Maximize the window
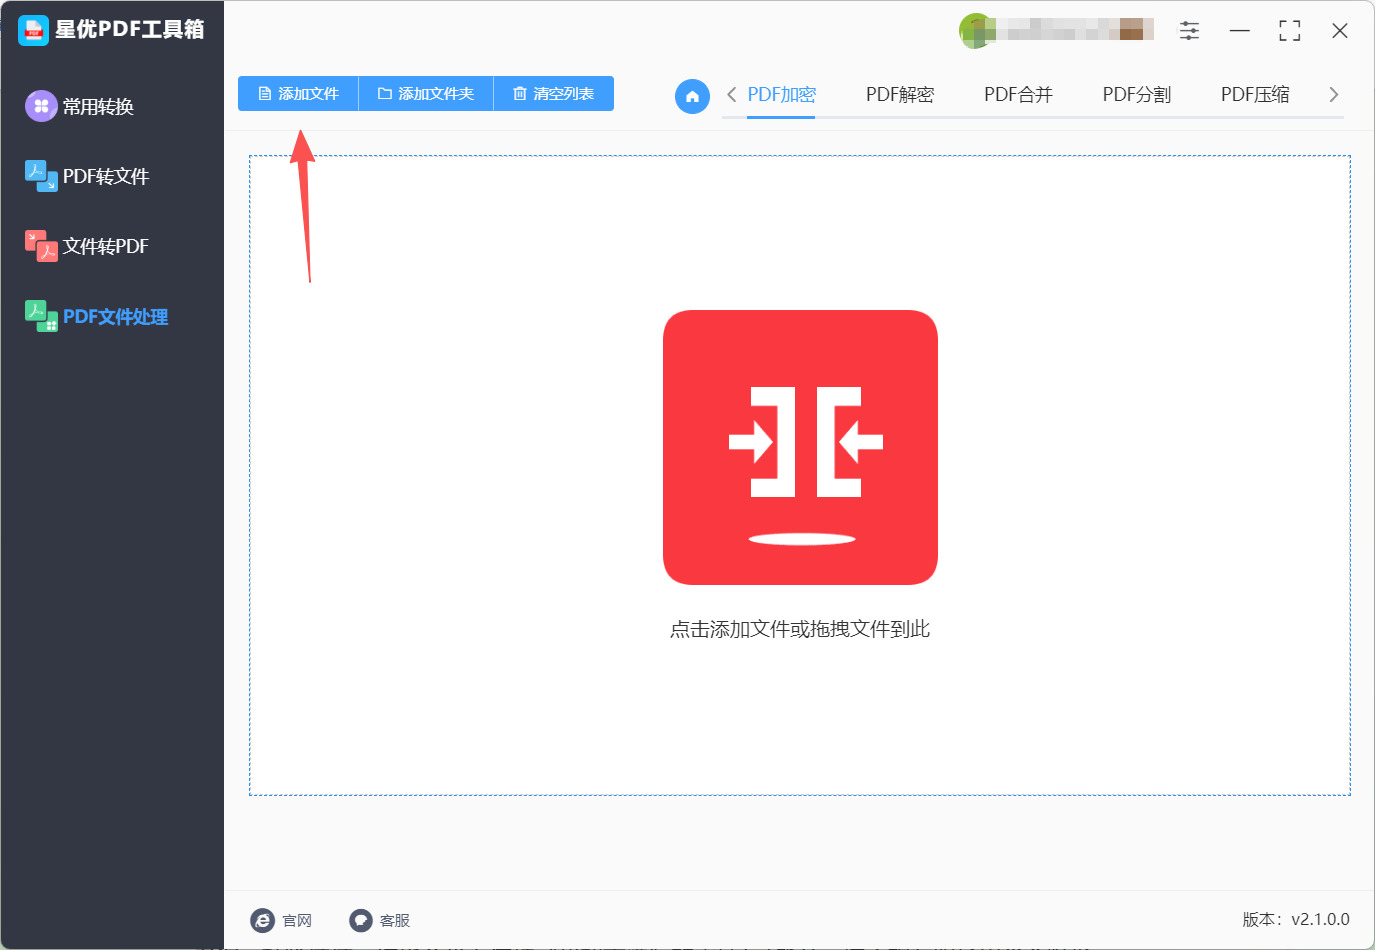The image size is (1375, 950). [x=1290, y=31]
